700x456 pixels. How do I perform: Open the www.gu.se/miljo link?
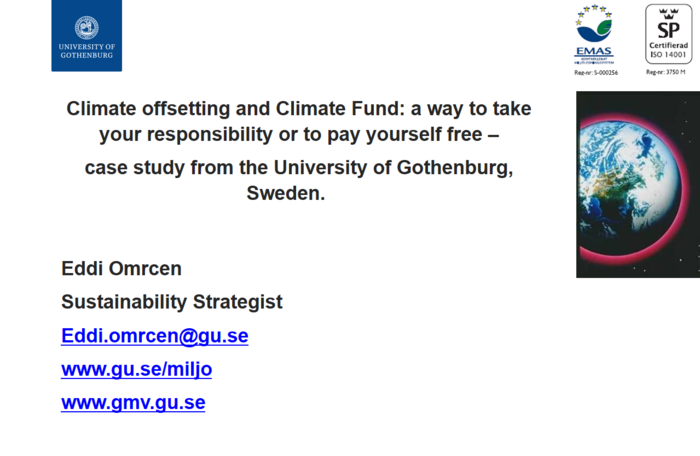point(137,369)
